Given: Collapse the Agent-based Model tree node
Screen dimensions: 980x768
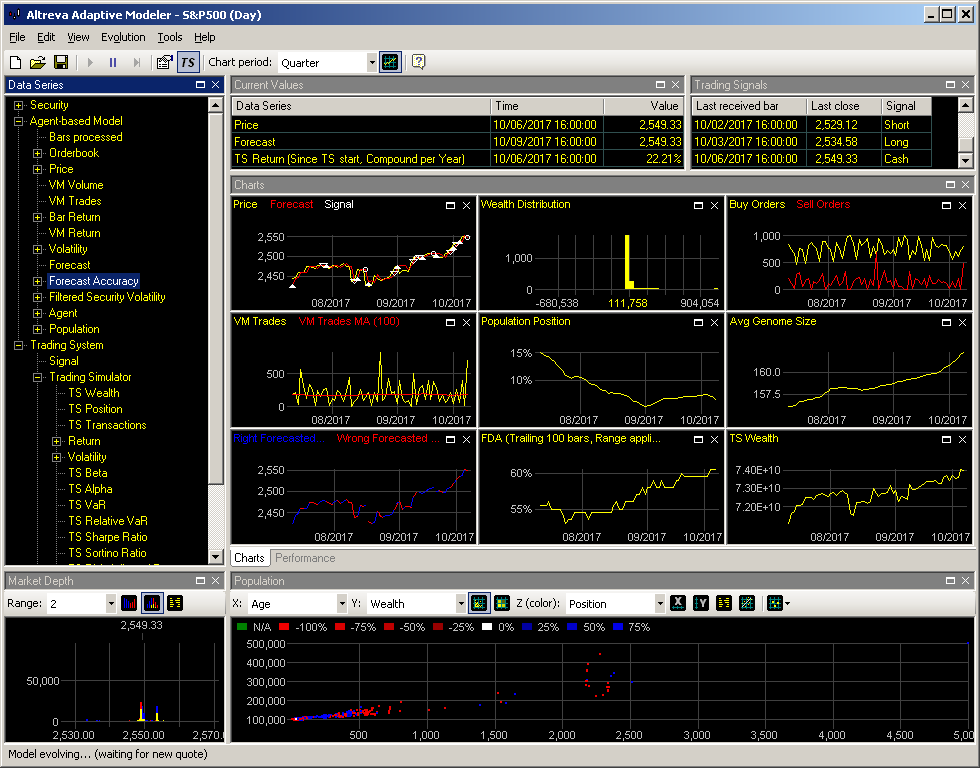Looking at the screenshot, I should (x=18, y=121).
